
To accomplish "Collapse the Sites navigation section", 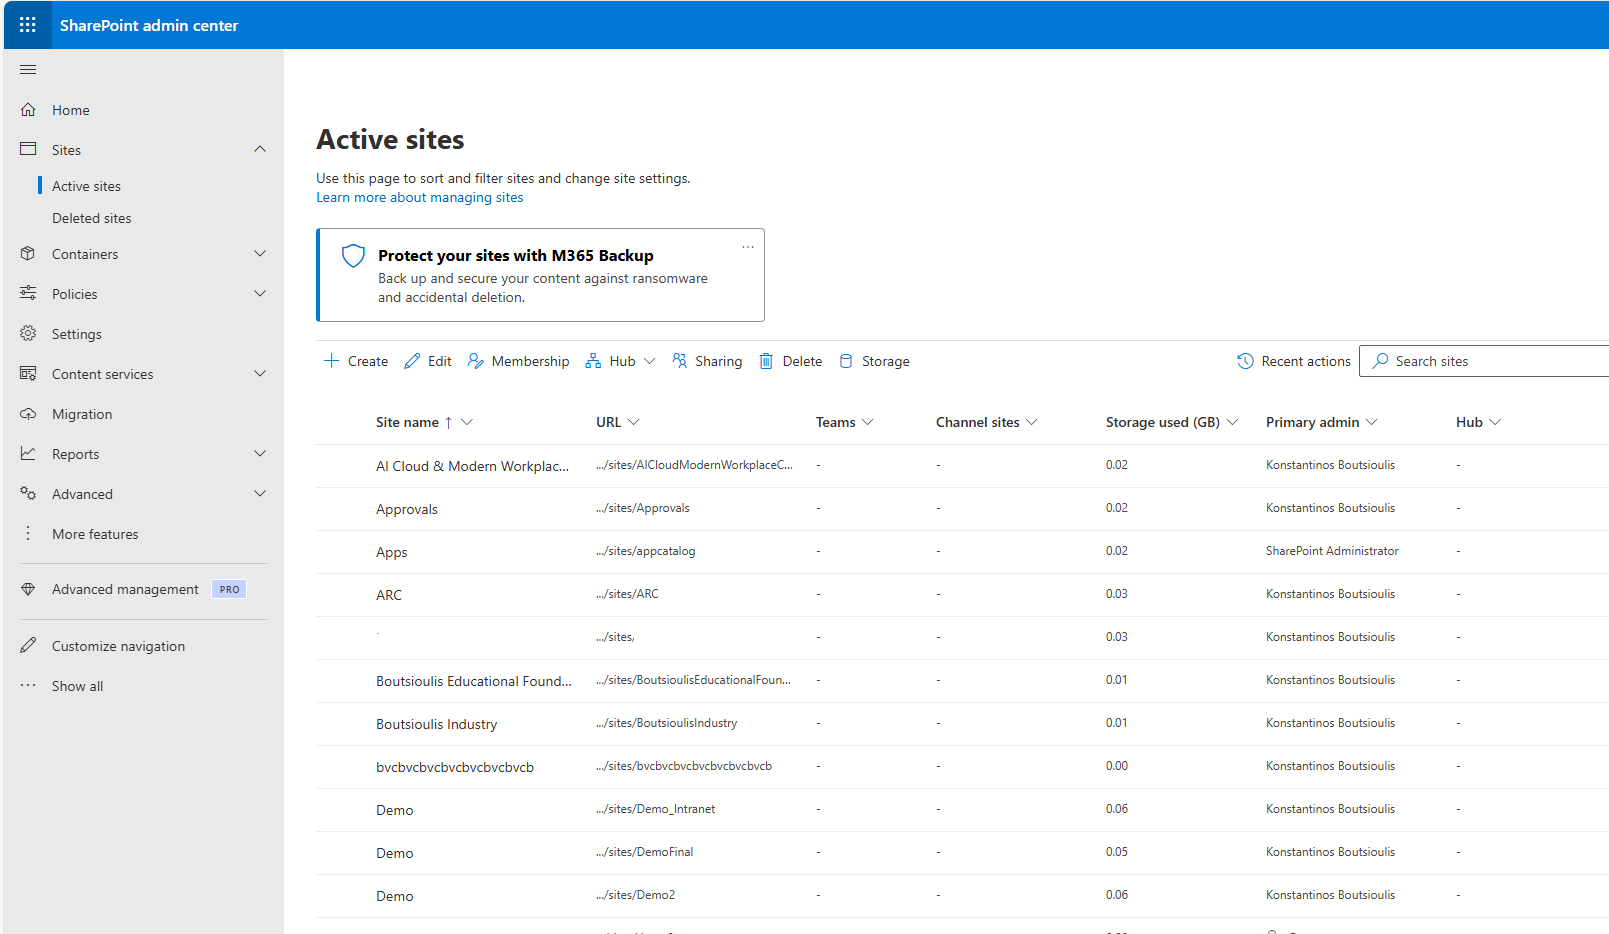I will point(260,150).
